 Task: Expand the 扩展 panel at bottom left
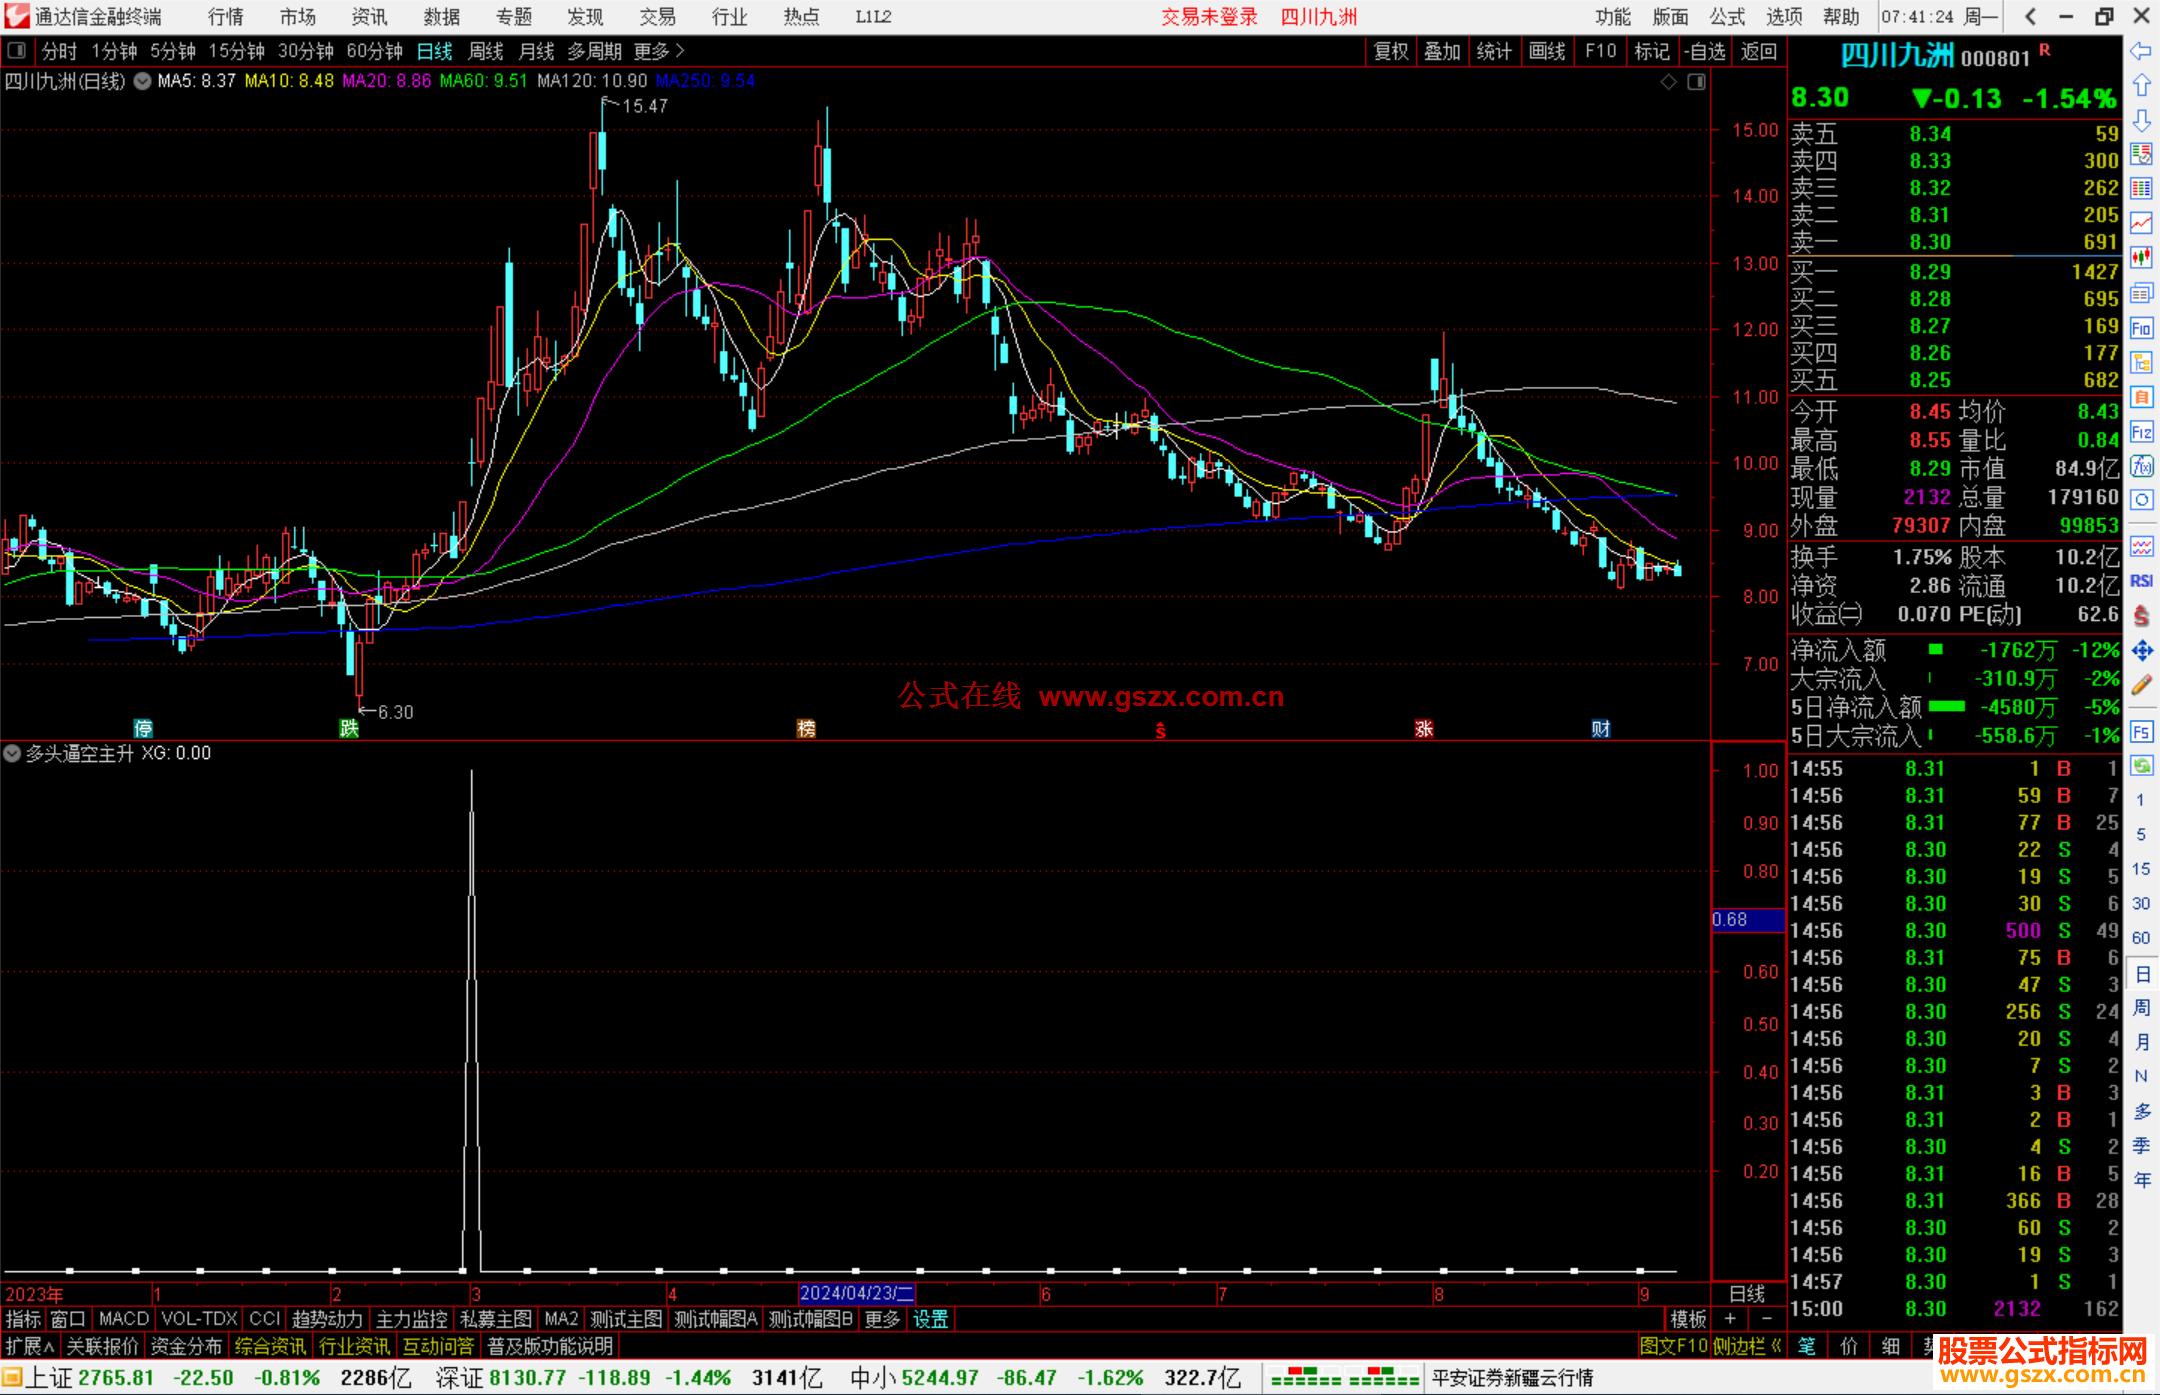click(x=29, y=1346)
